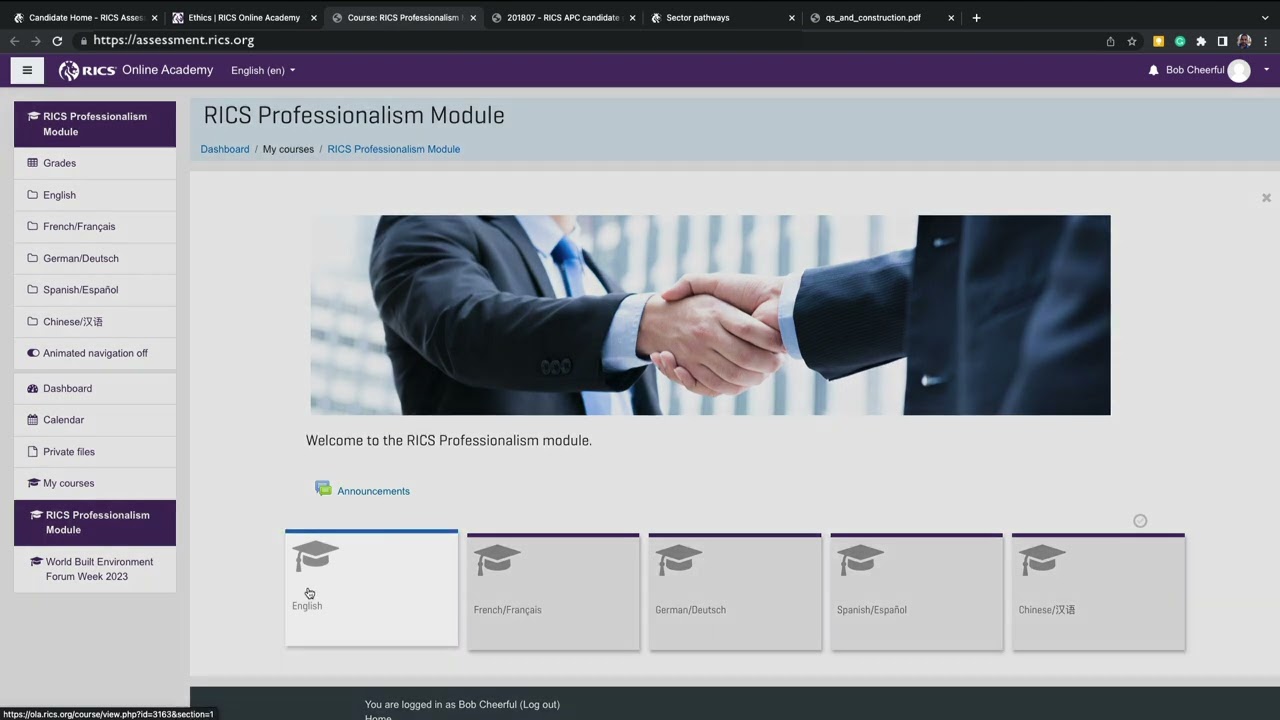
Task: Click the browser forward arrow
Action: click(36, 41)
